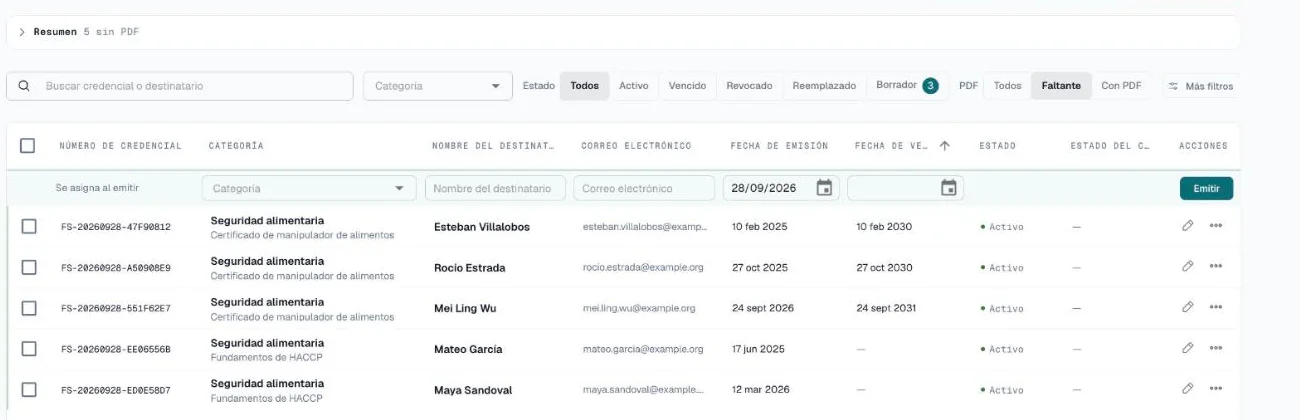
Task: Open the Categoría filter dropdown in toolbar
Action: click(x=438, y=86)
